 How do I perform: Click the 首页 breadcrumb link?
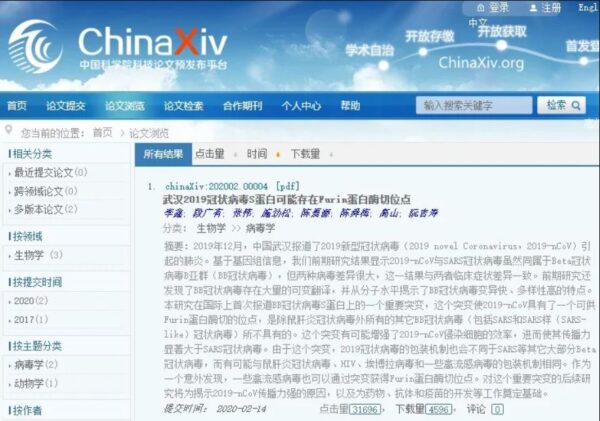(103, 133)
